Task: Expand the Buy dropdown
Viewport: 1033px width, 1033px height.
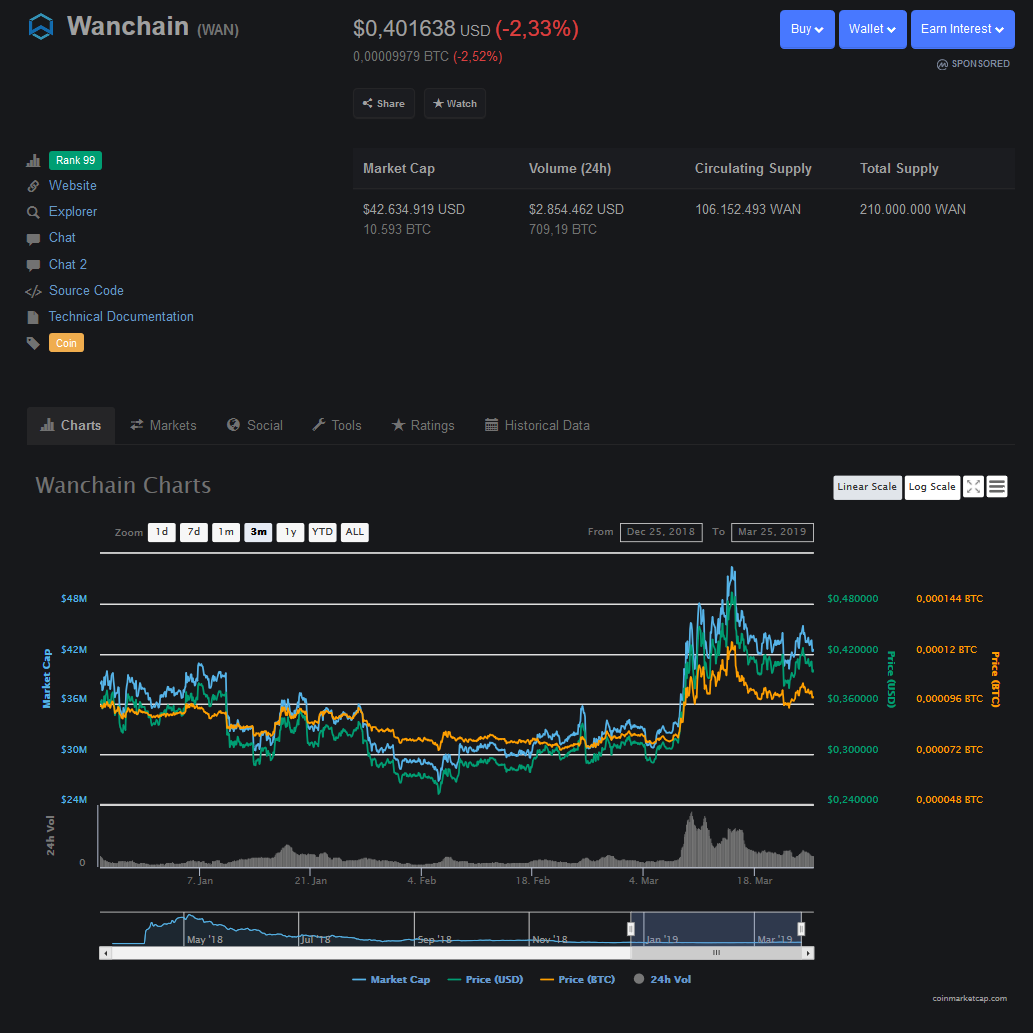Action: (807, 29)
